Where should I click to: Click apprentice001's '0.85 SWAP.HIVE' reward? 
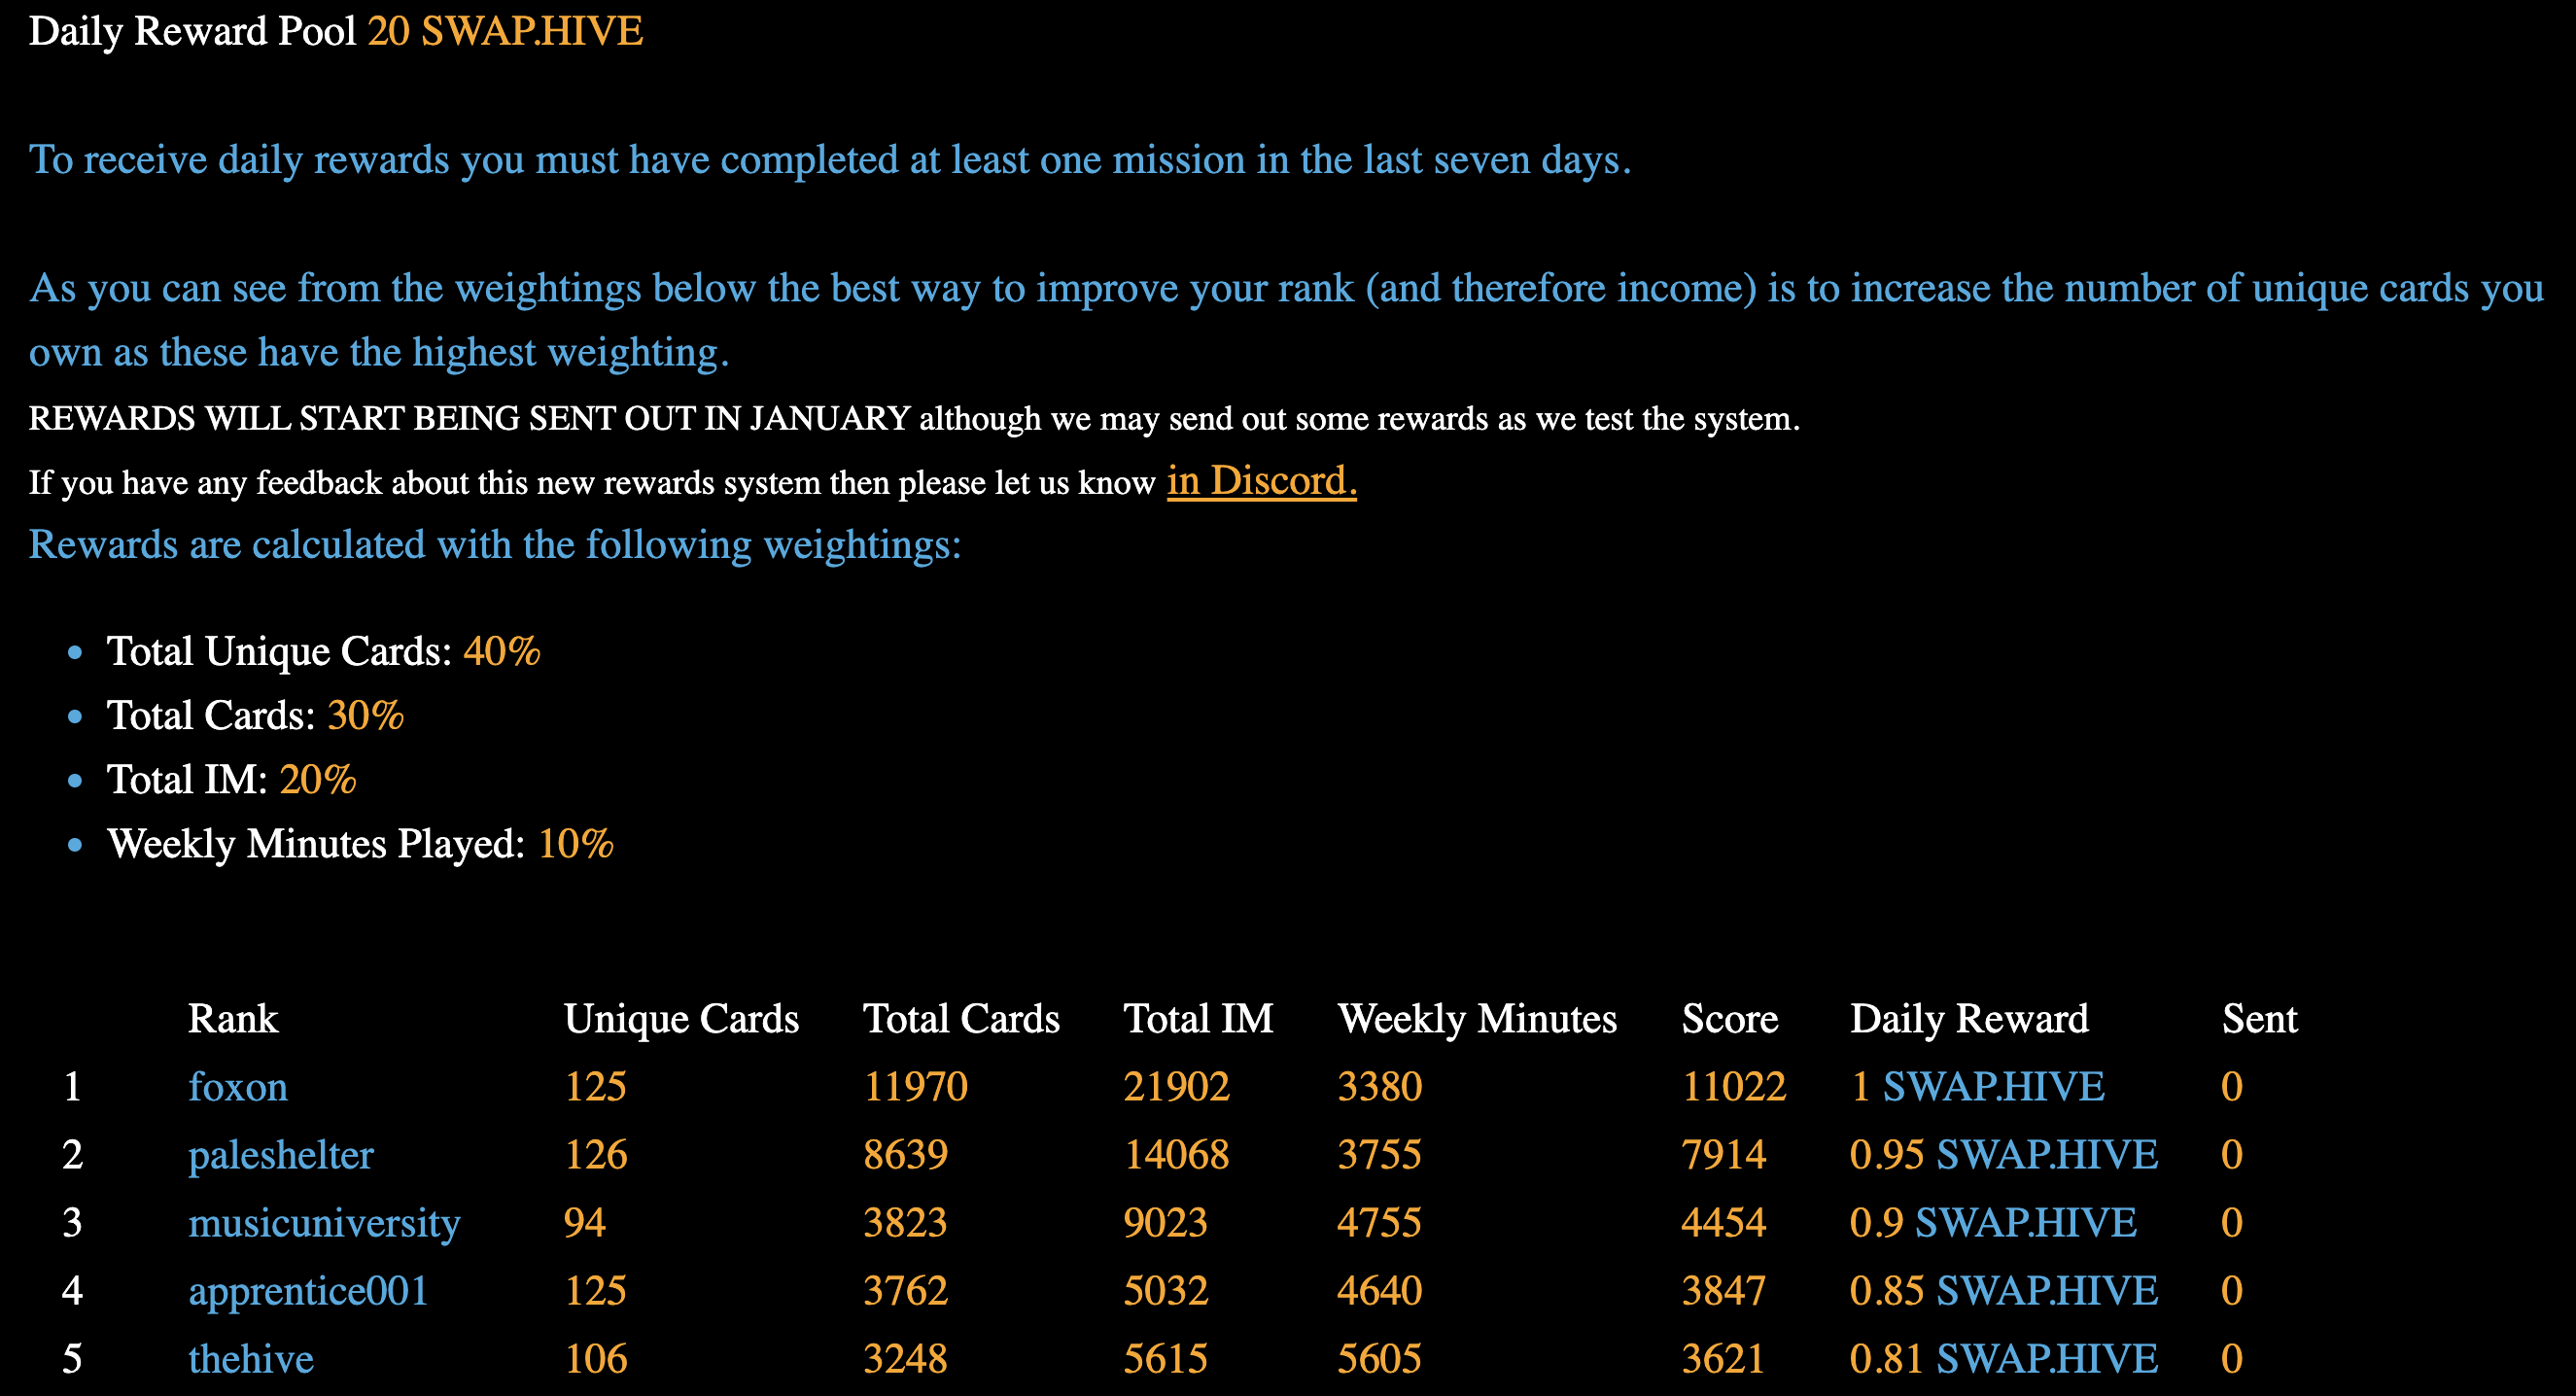coord(2003,1291)
